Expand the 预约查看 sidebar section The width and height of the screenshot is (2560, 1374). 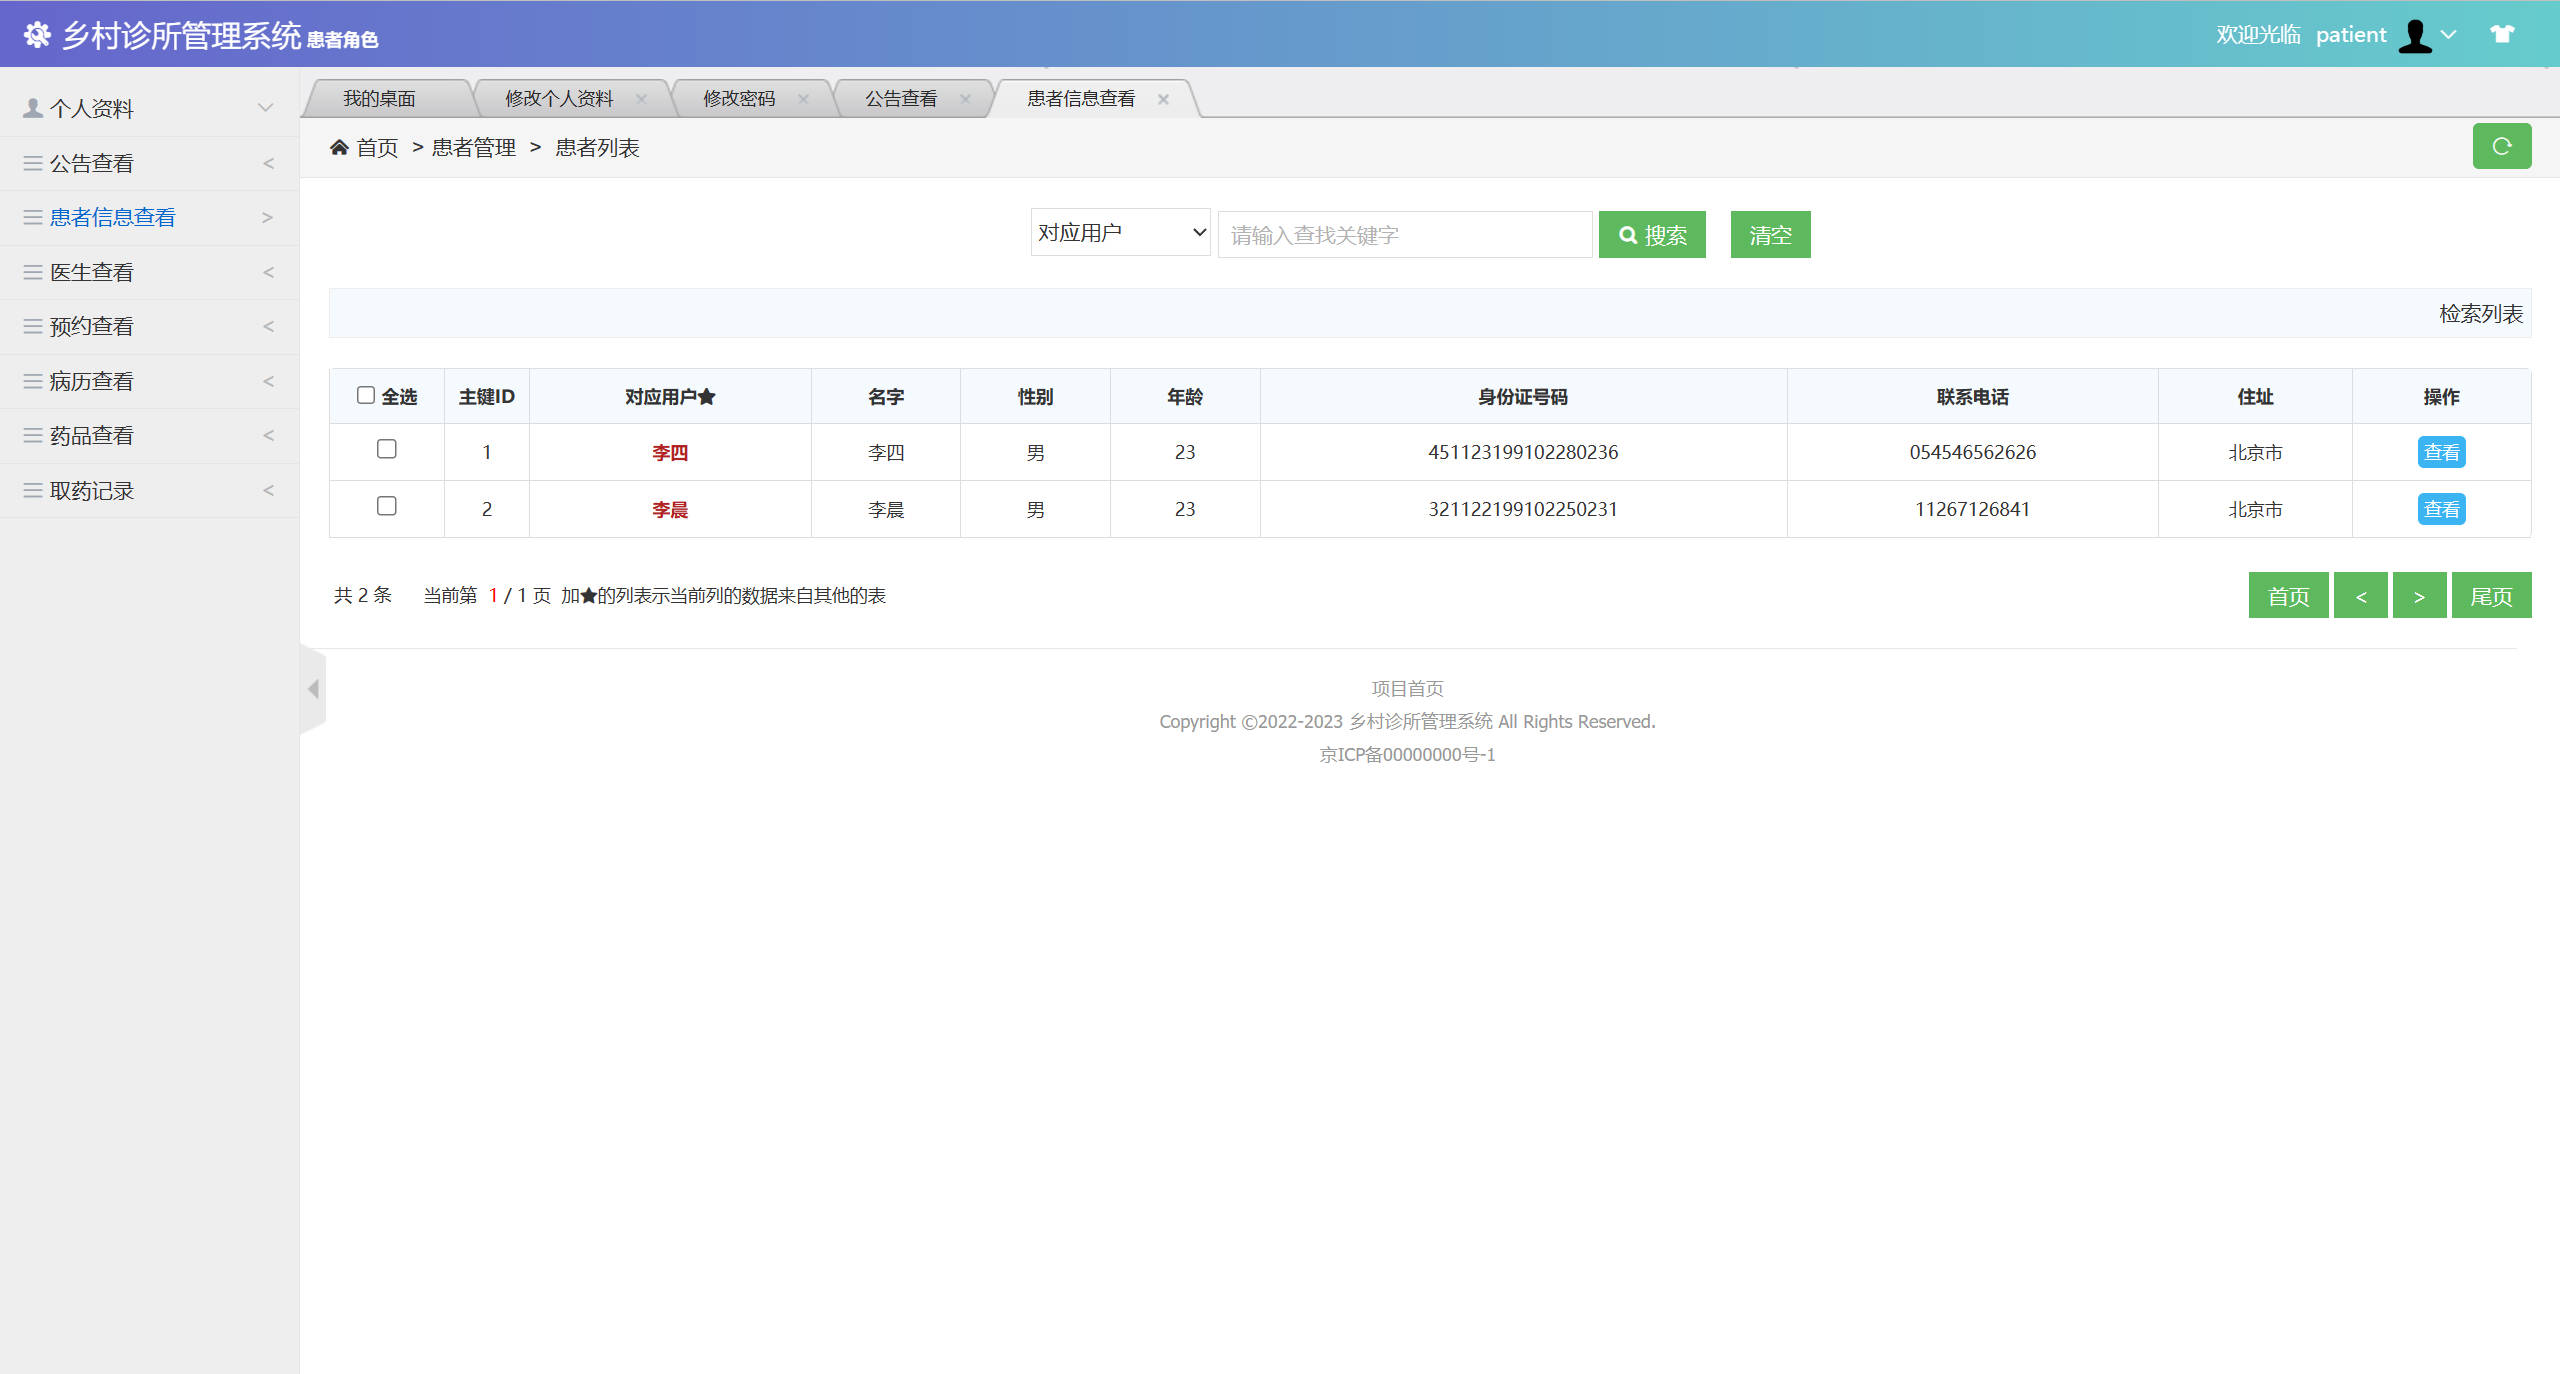pos(268,326)
